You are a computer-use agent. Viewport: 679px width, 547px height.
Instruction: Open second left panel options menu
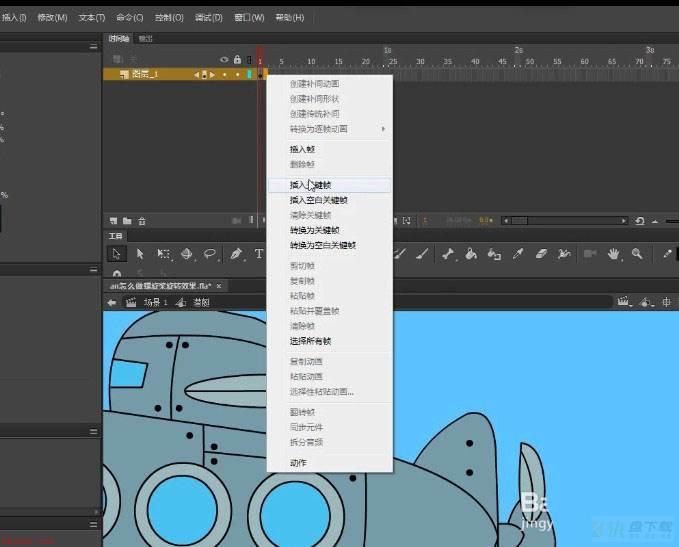(x=93, y=269)
